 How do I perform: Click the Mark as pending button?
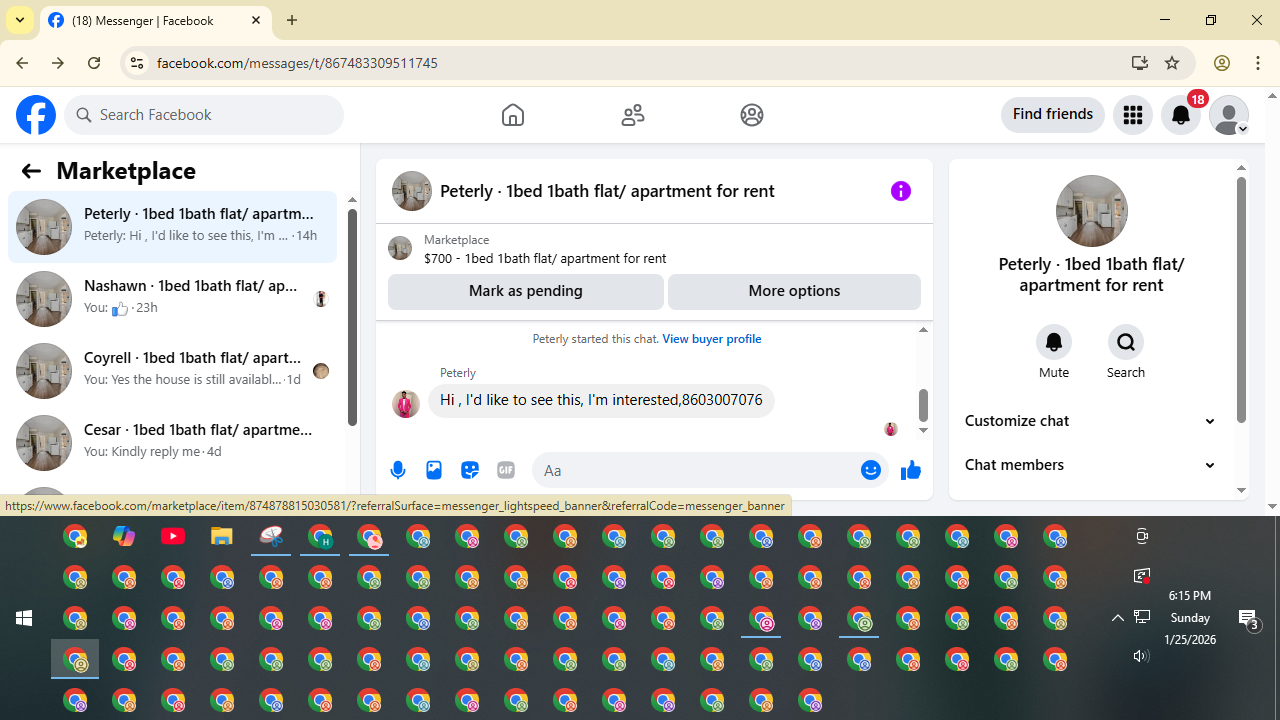pyautogui.click(x=526, y=291)
